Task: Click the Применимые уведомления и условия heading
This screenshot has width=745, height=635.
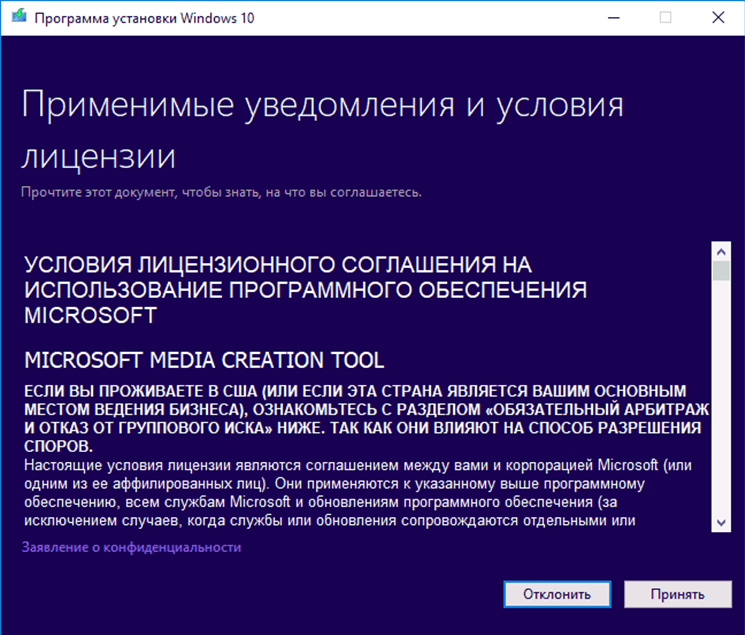Action: pos(321,107)
